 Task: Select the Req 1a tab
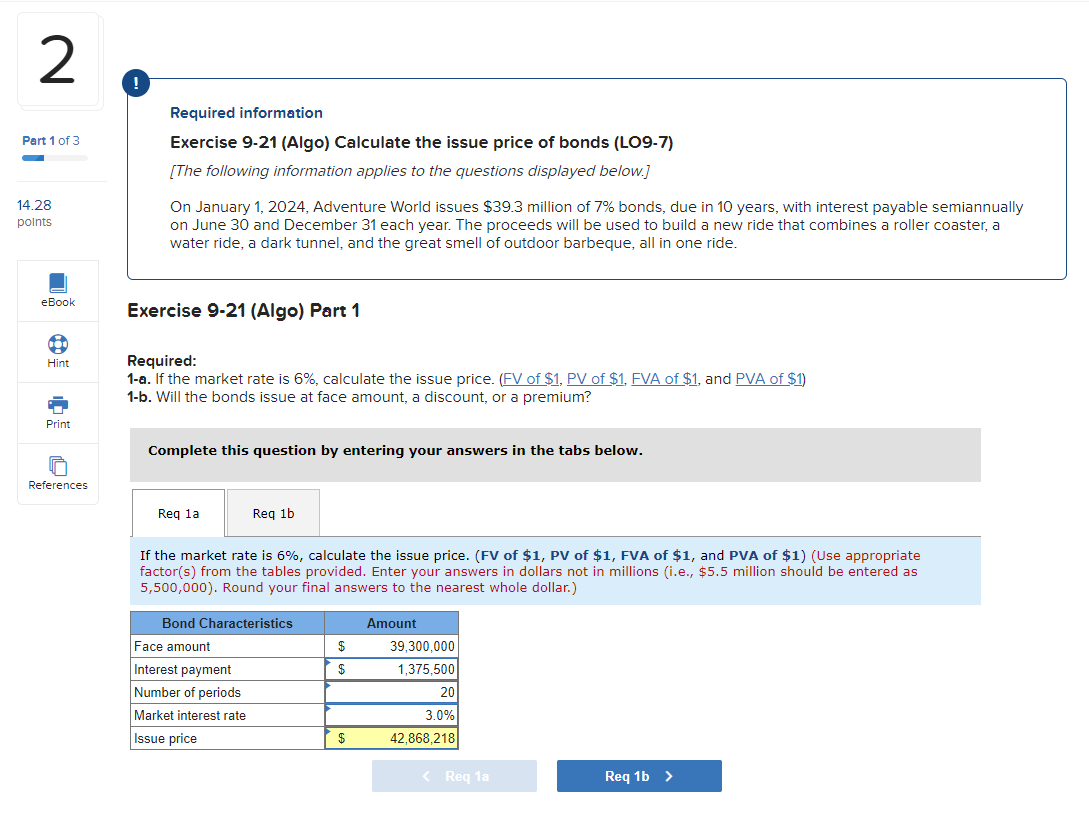(178, 512)
